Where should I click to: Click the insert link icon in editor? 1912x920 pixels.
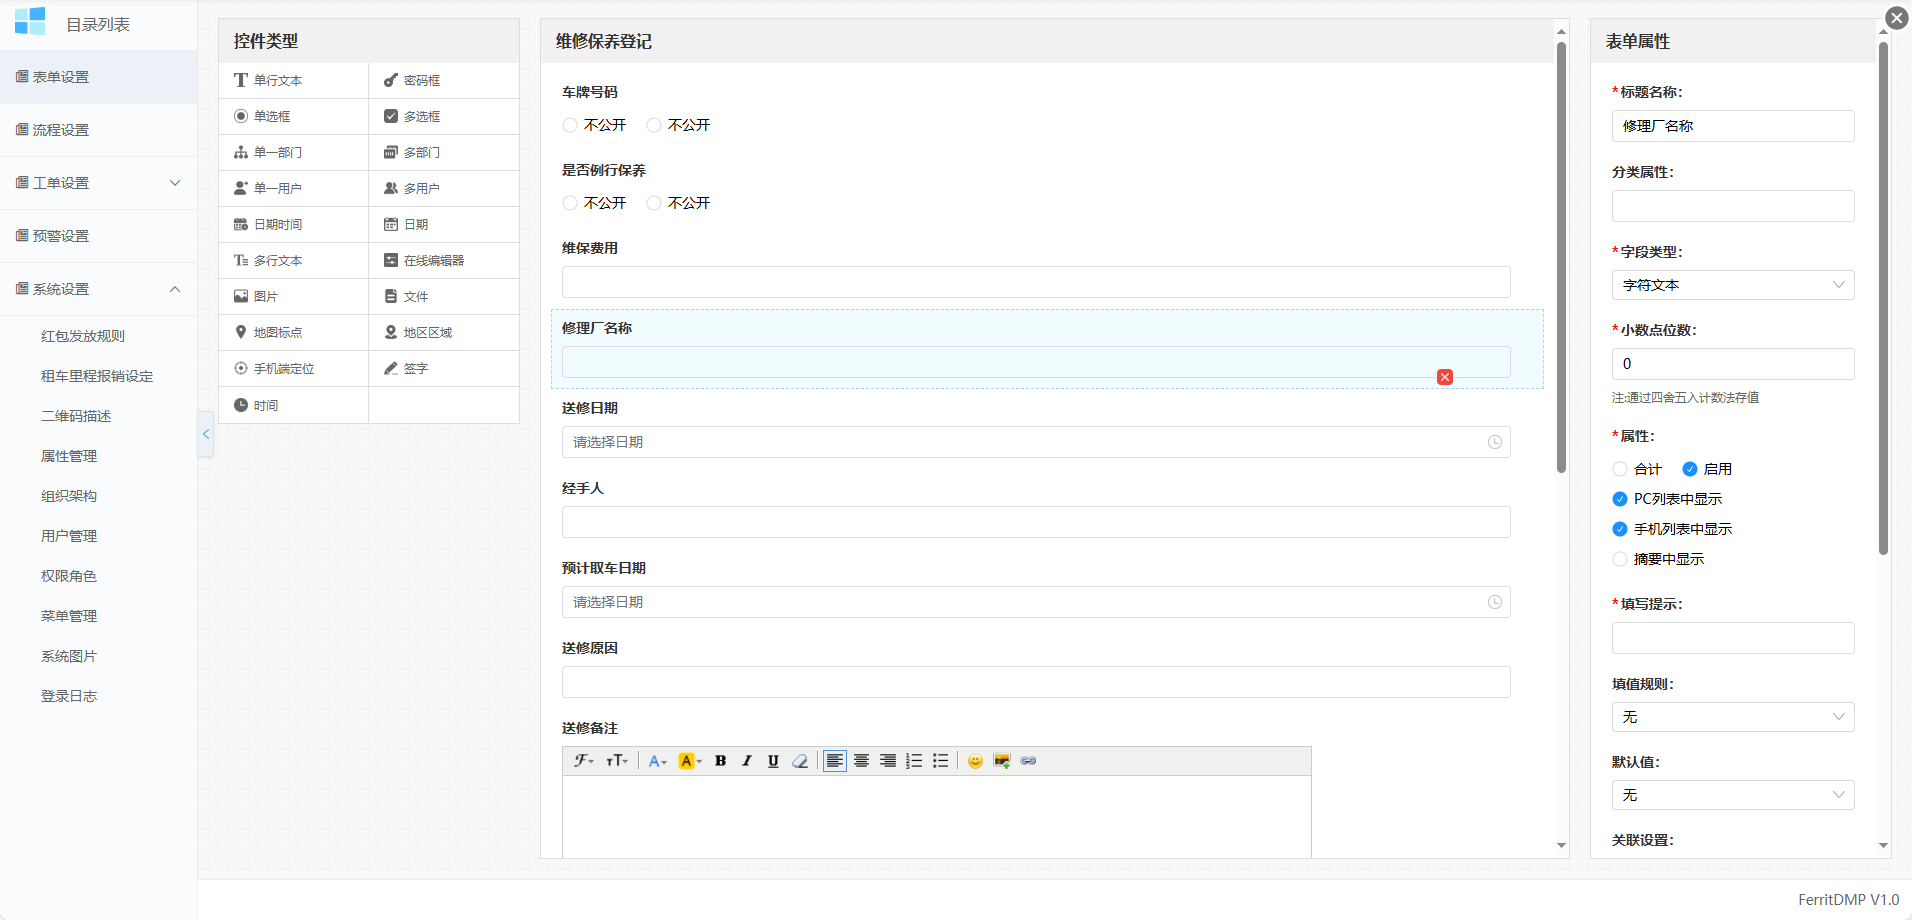tap(1028, 761)
